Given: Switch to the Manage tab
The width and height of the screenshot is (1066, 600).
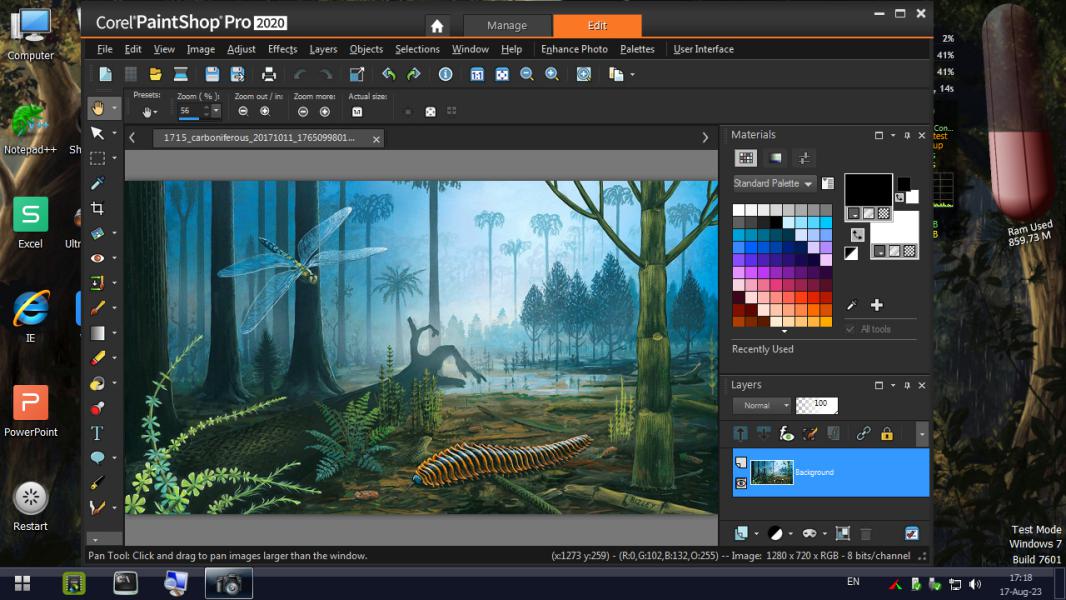Looking at the screenshot, I should tap(507, 26).
